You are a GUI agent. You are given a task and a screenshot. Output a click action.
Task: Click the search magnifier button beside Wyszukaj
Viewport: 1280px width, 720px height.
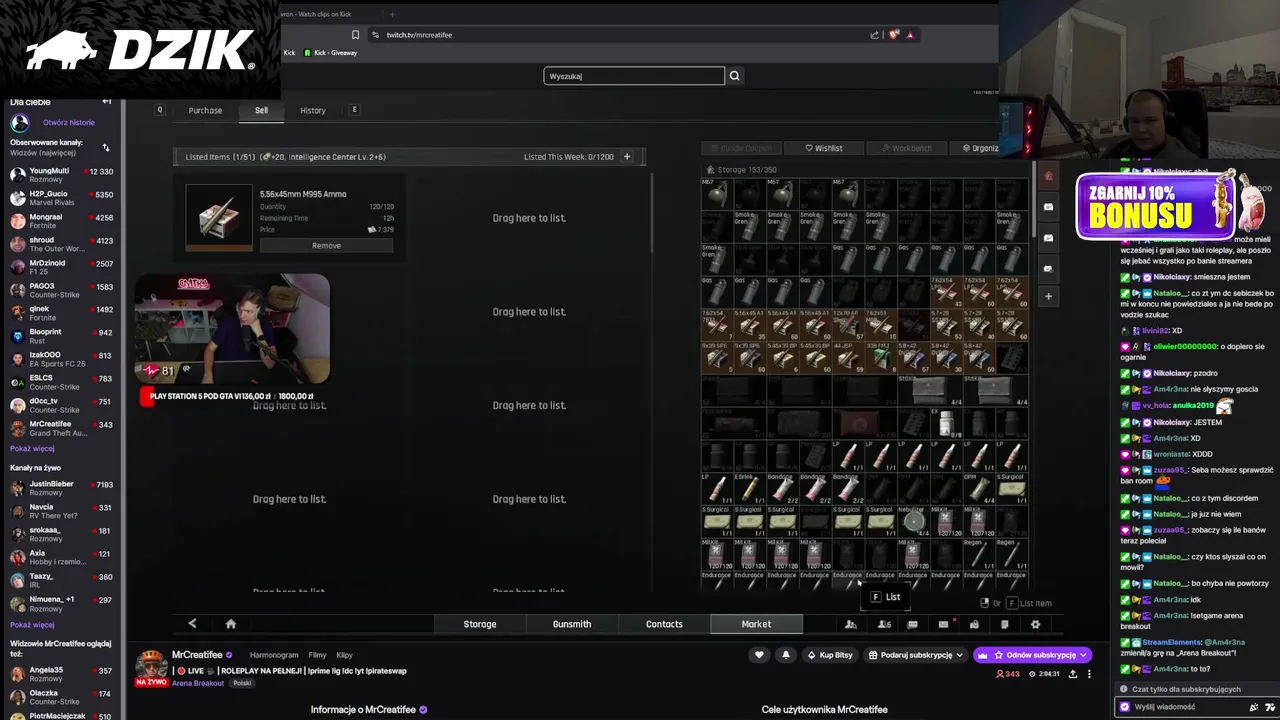(x=734, y=76)
